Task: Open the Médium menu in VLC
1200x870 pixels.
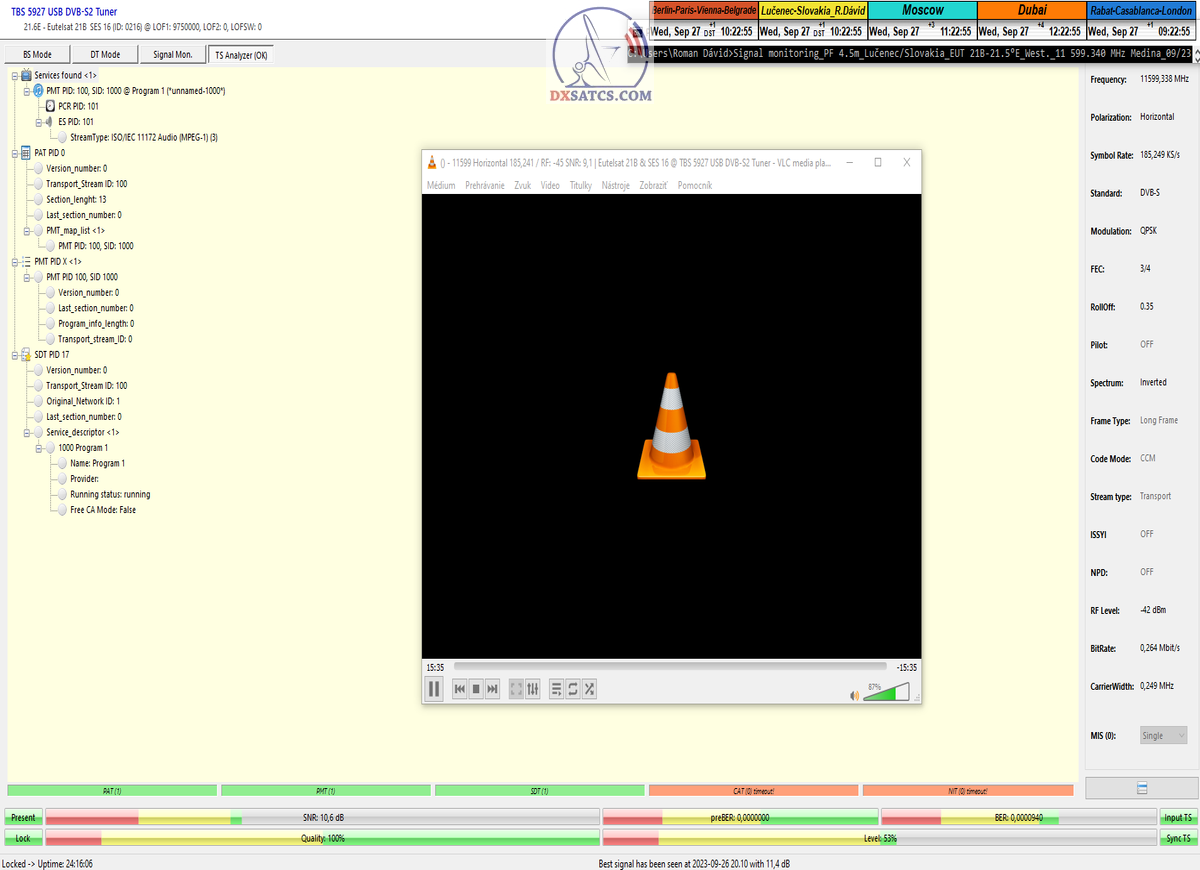Action: pos(441,185)
